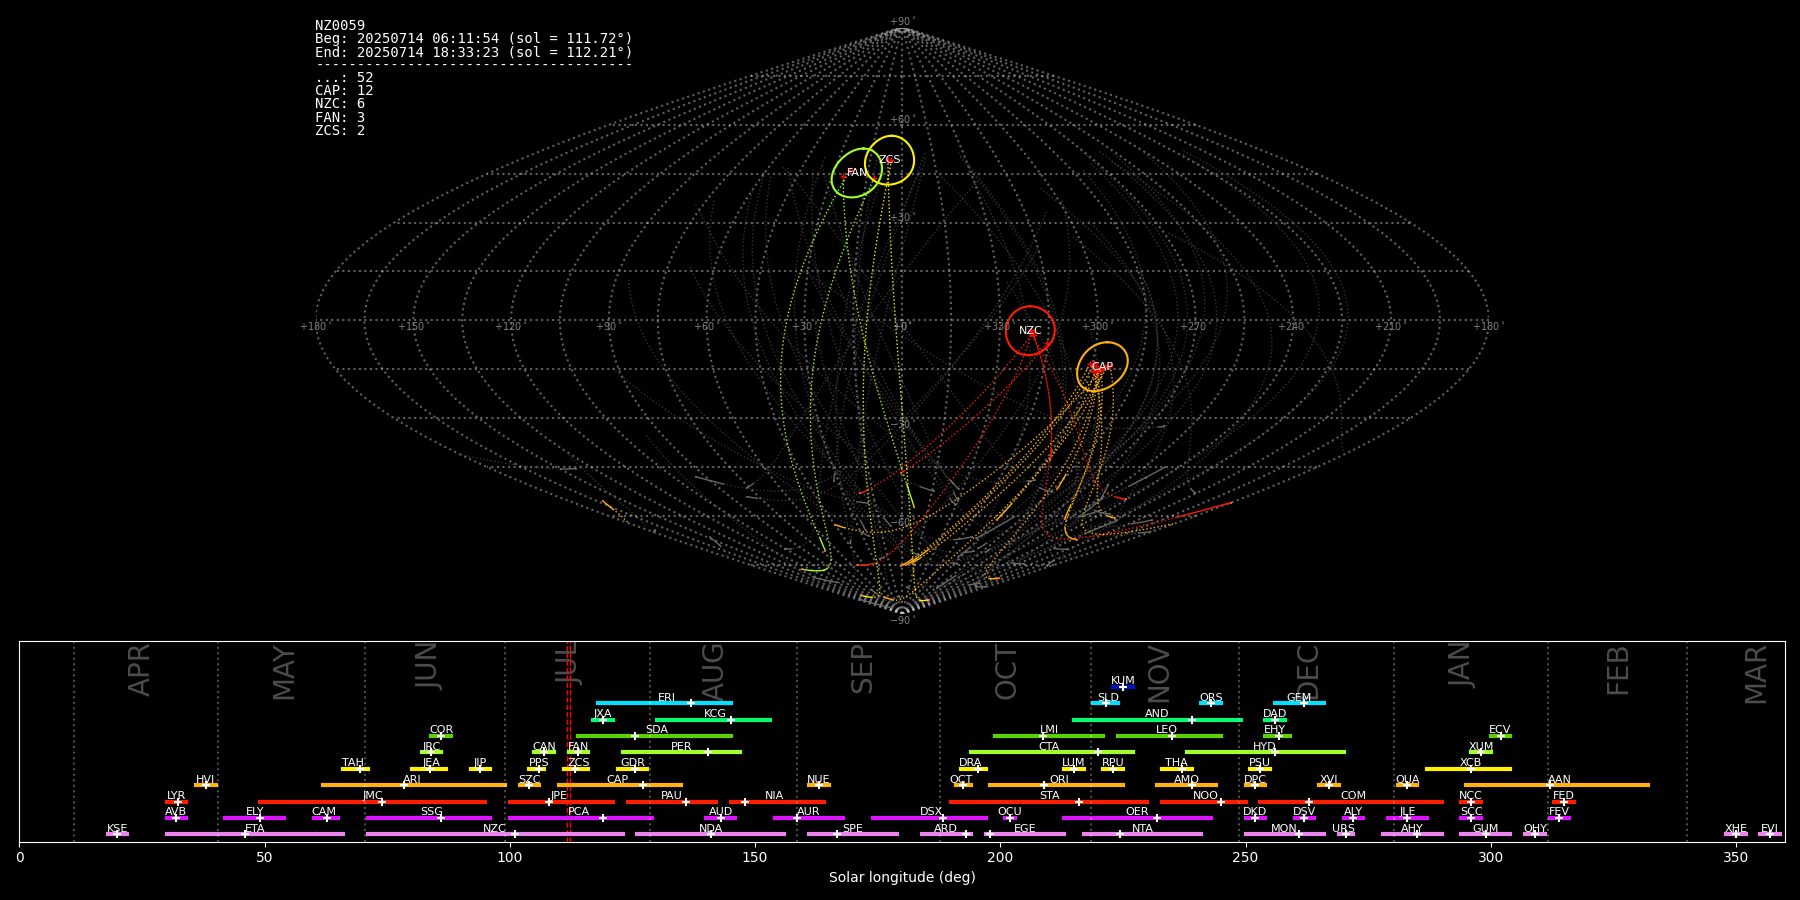This screenshot has width=1800, height=900.
Task: Select the purple SSG shower bar
Action: click(428, 818)
